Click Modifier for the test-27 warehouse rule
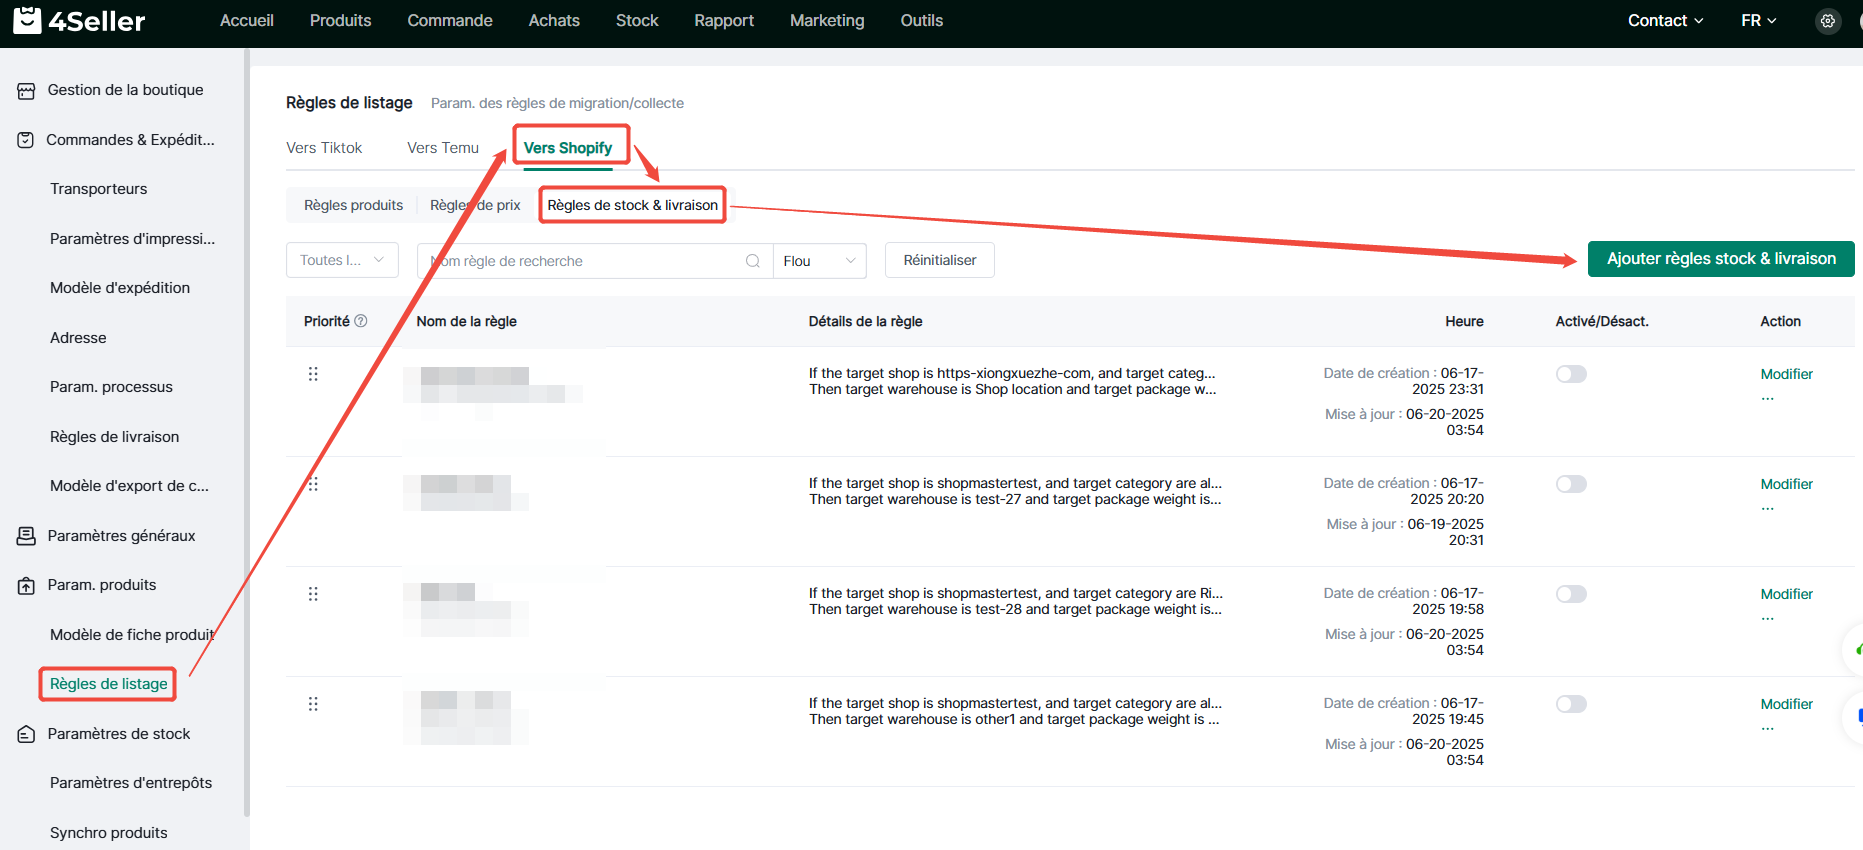 coord(1786,484)
